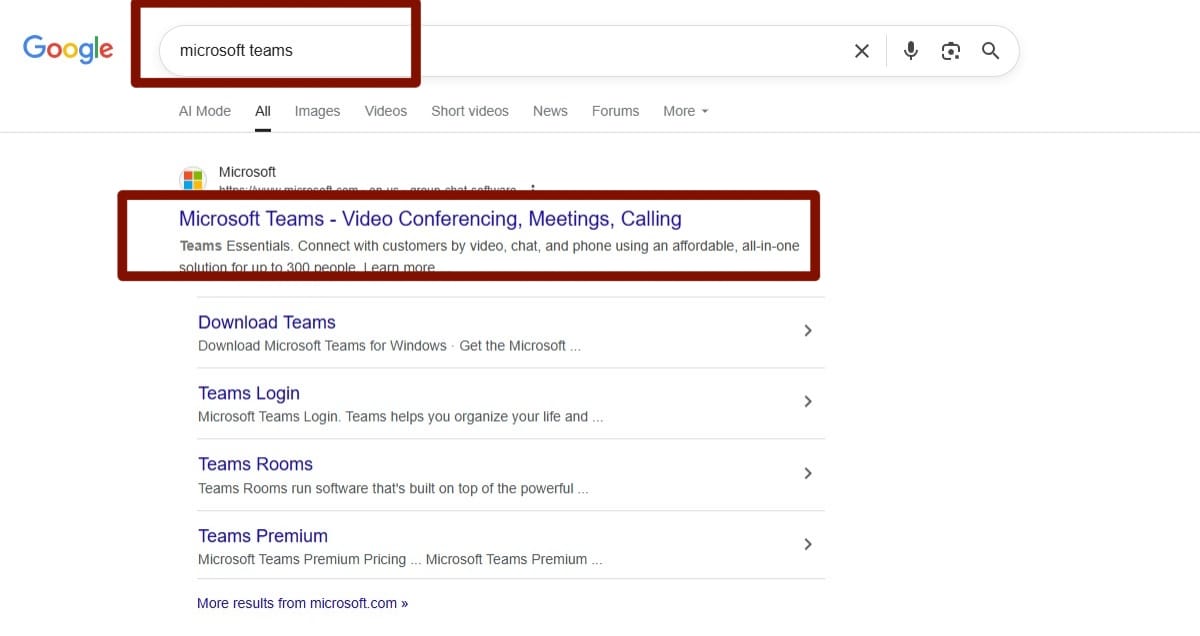The height and width of the screenshot is (636, 1200).
Task: Expand Teams Premium result chevron
Action: (x=808, y=545)
